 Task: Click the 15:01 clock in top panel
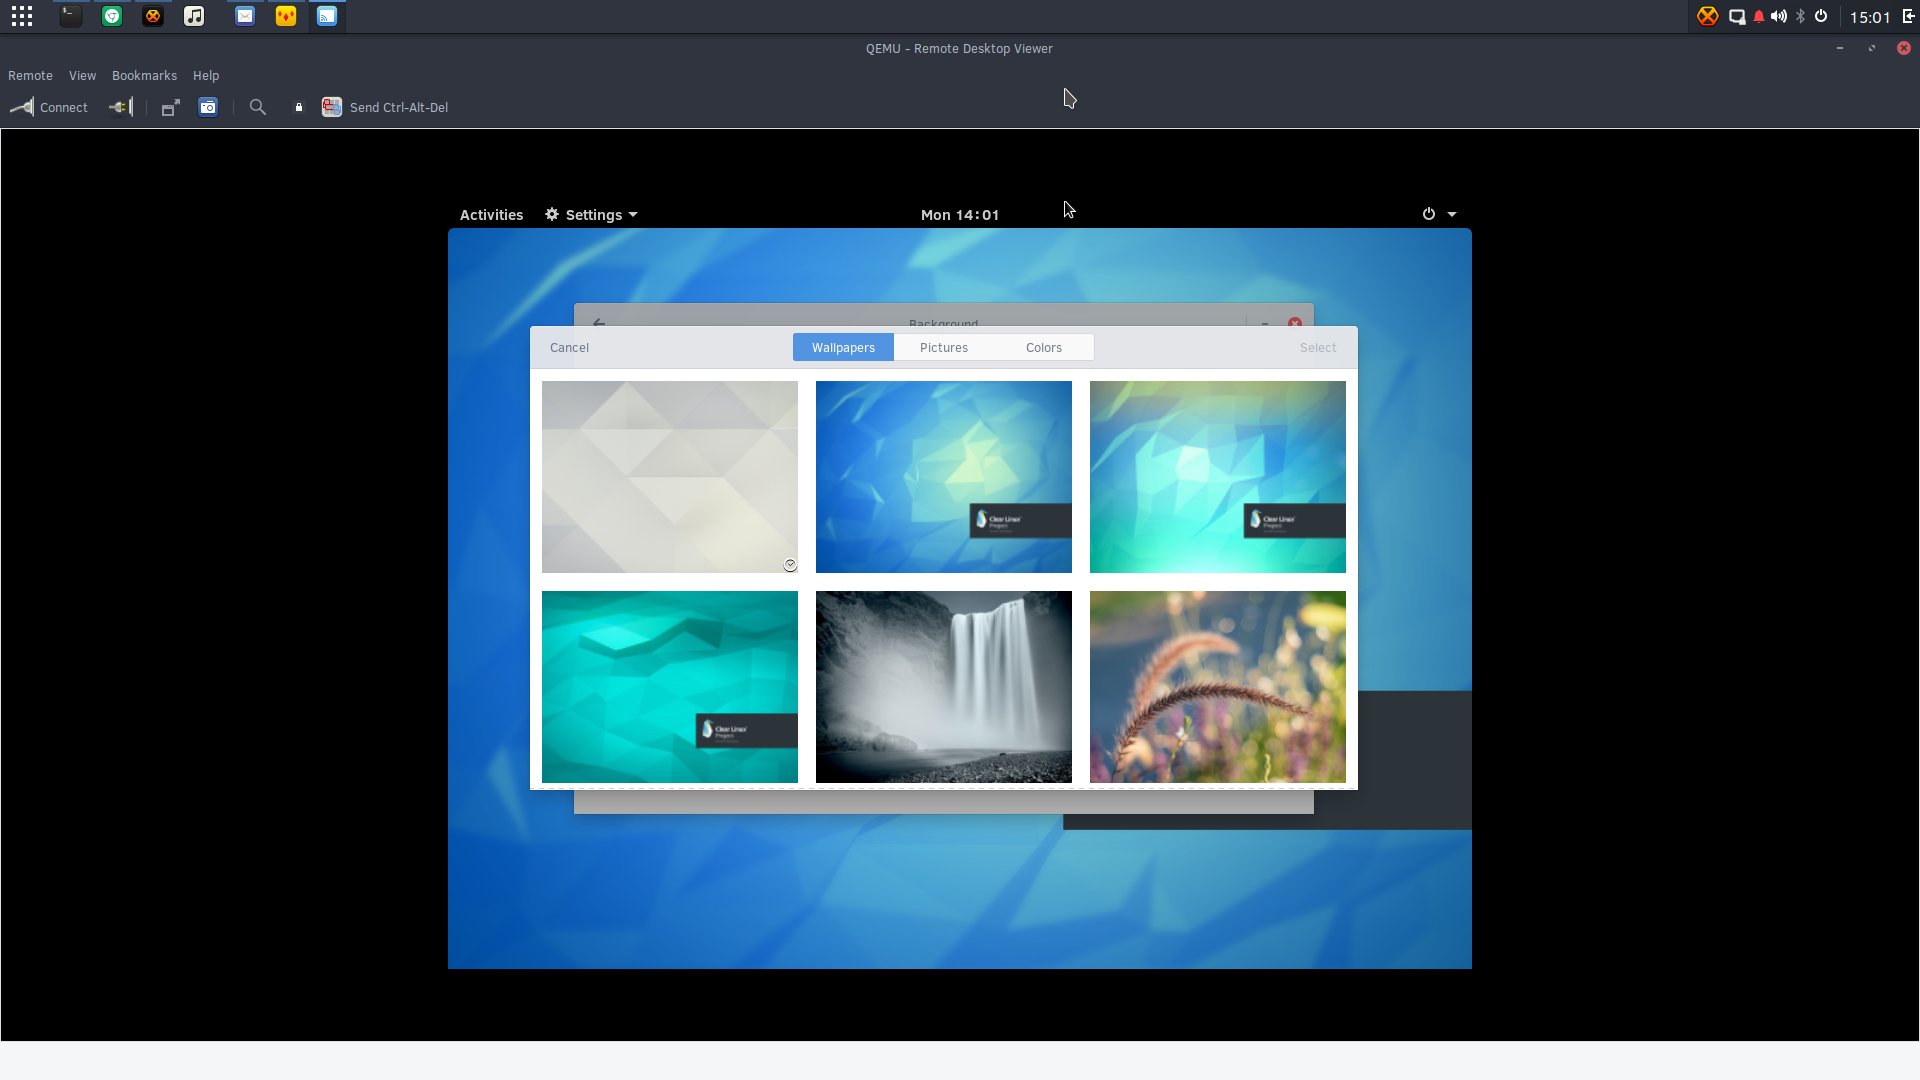point(1870,17)
